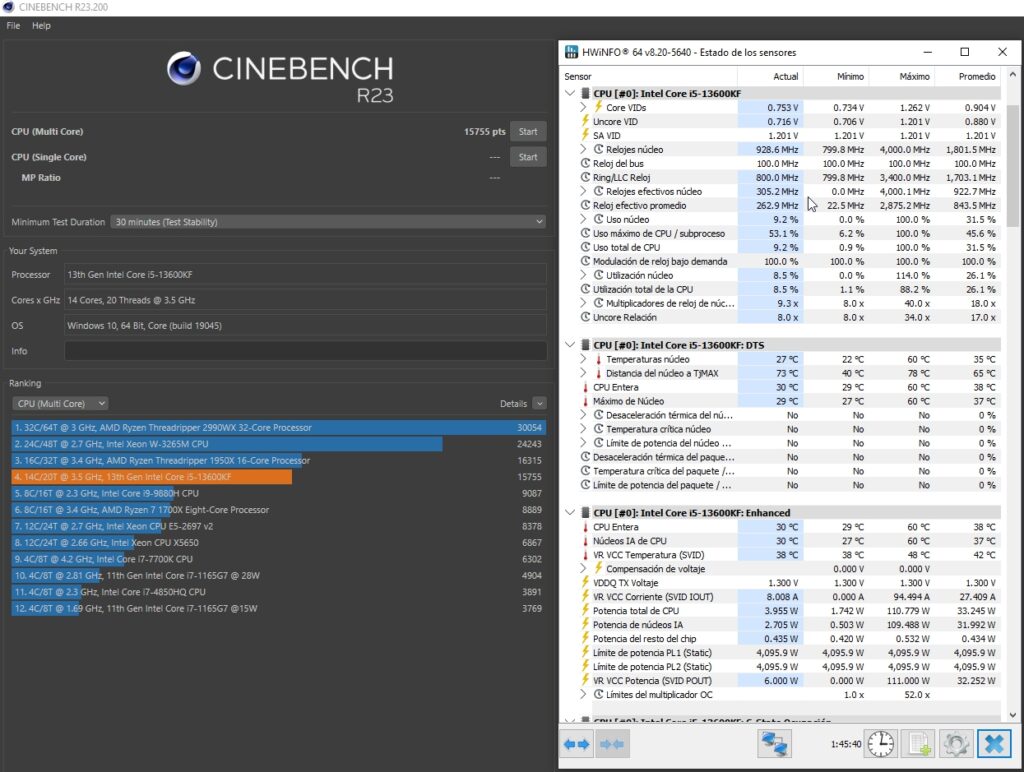Screen dimensions: 1024x772
Task: Open the Details dropdown in Ranking
Action: pyautogui.click(x=540, y=403)
